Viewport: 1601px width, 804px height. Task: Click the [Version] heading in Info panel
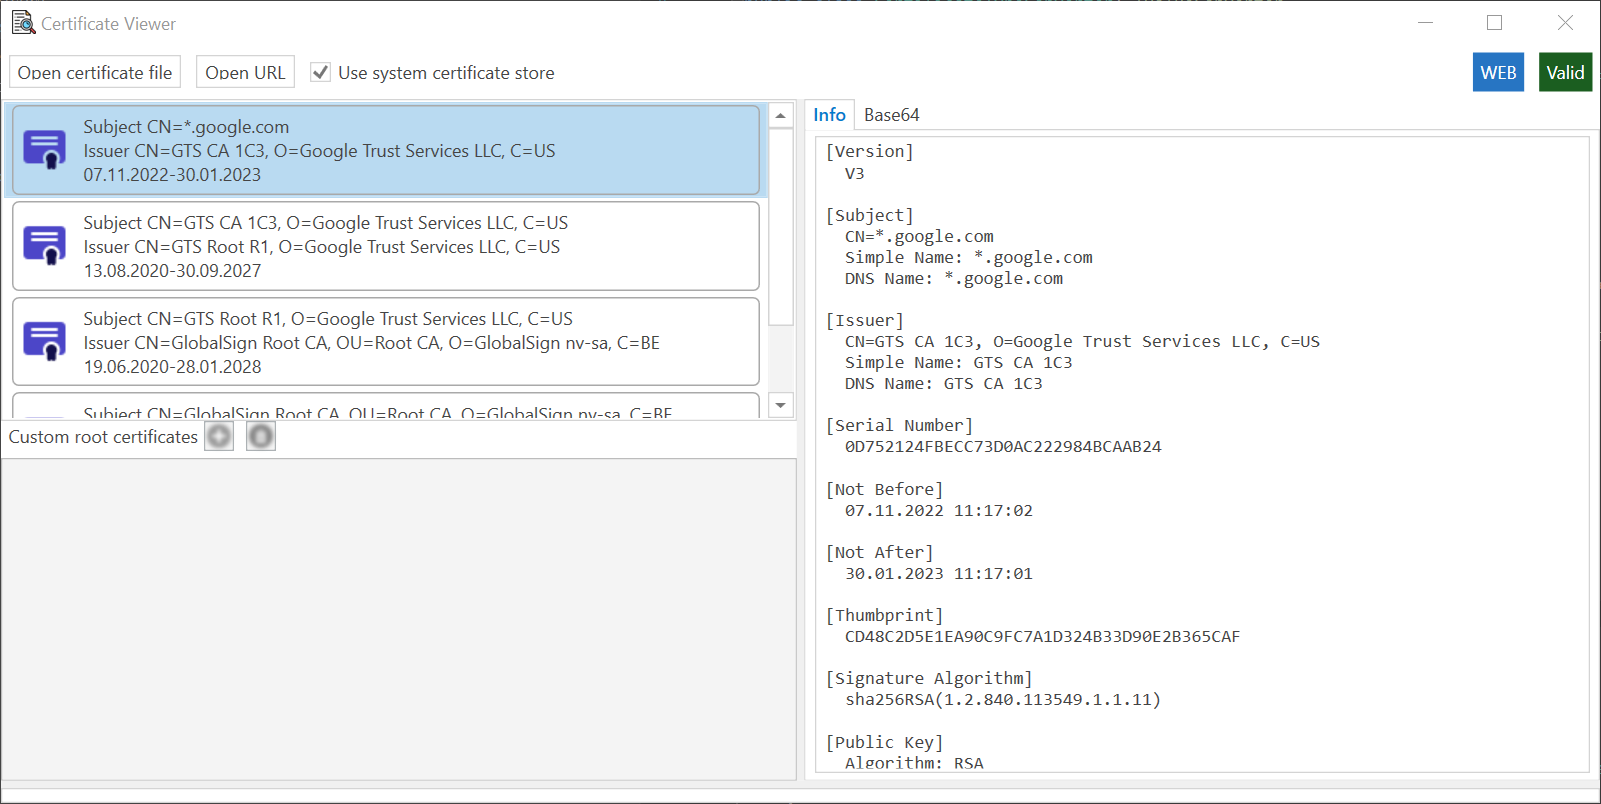pos(869,152)
